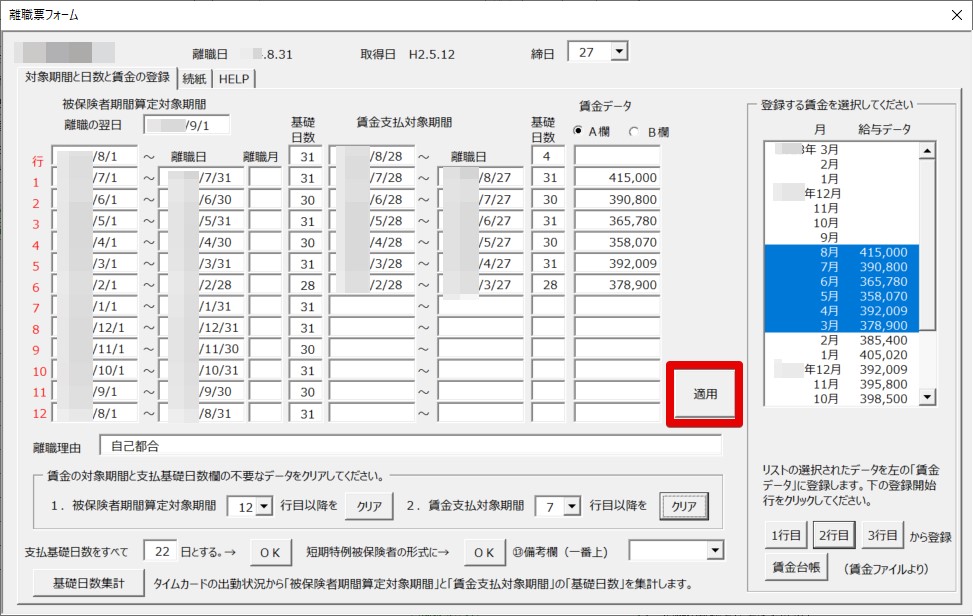This screenshot has height=616, width=973.
Task: Click the 1行目 registration button
Action: (x=786, y=535)
